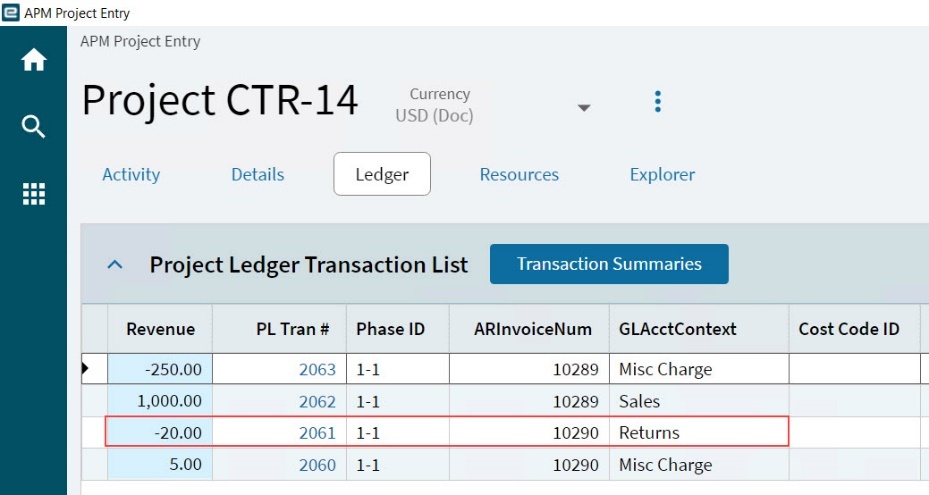The image size is (929, 495).
Task: Select the -250.00 revenue cell
Action: click(x=160, y=369)
